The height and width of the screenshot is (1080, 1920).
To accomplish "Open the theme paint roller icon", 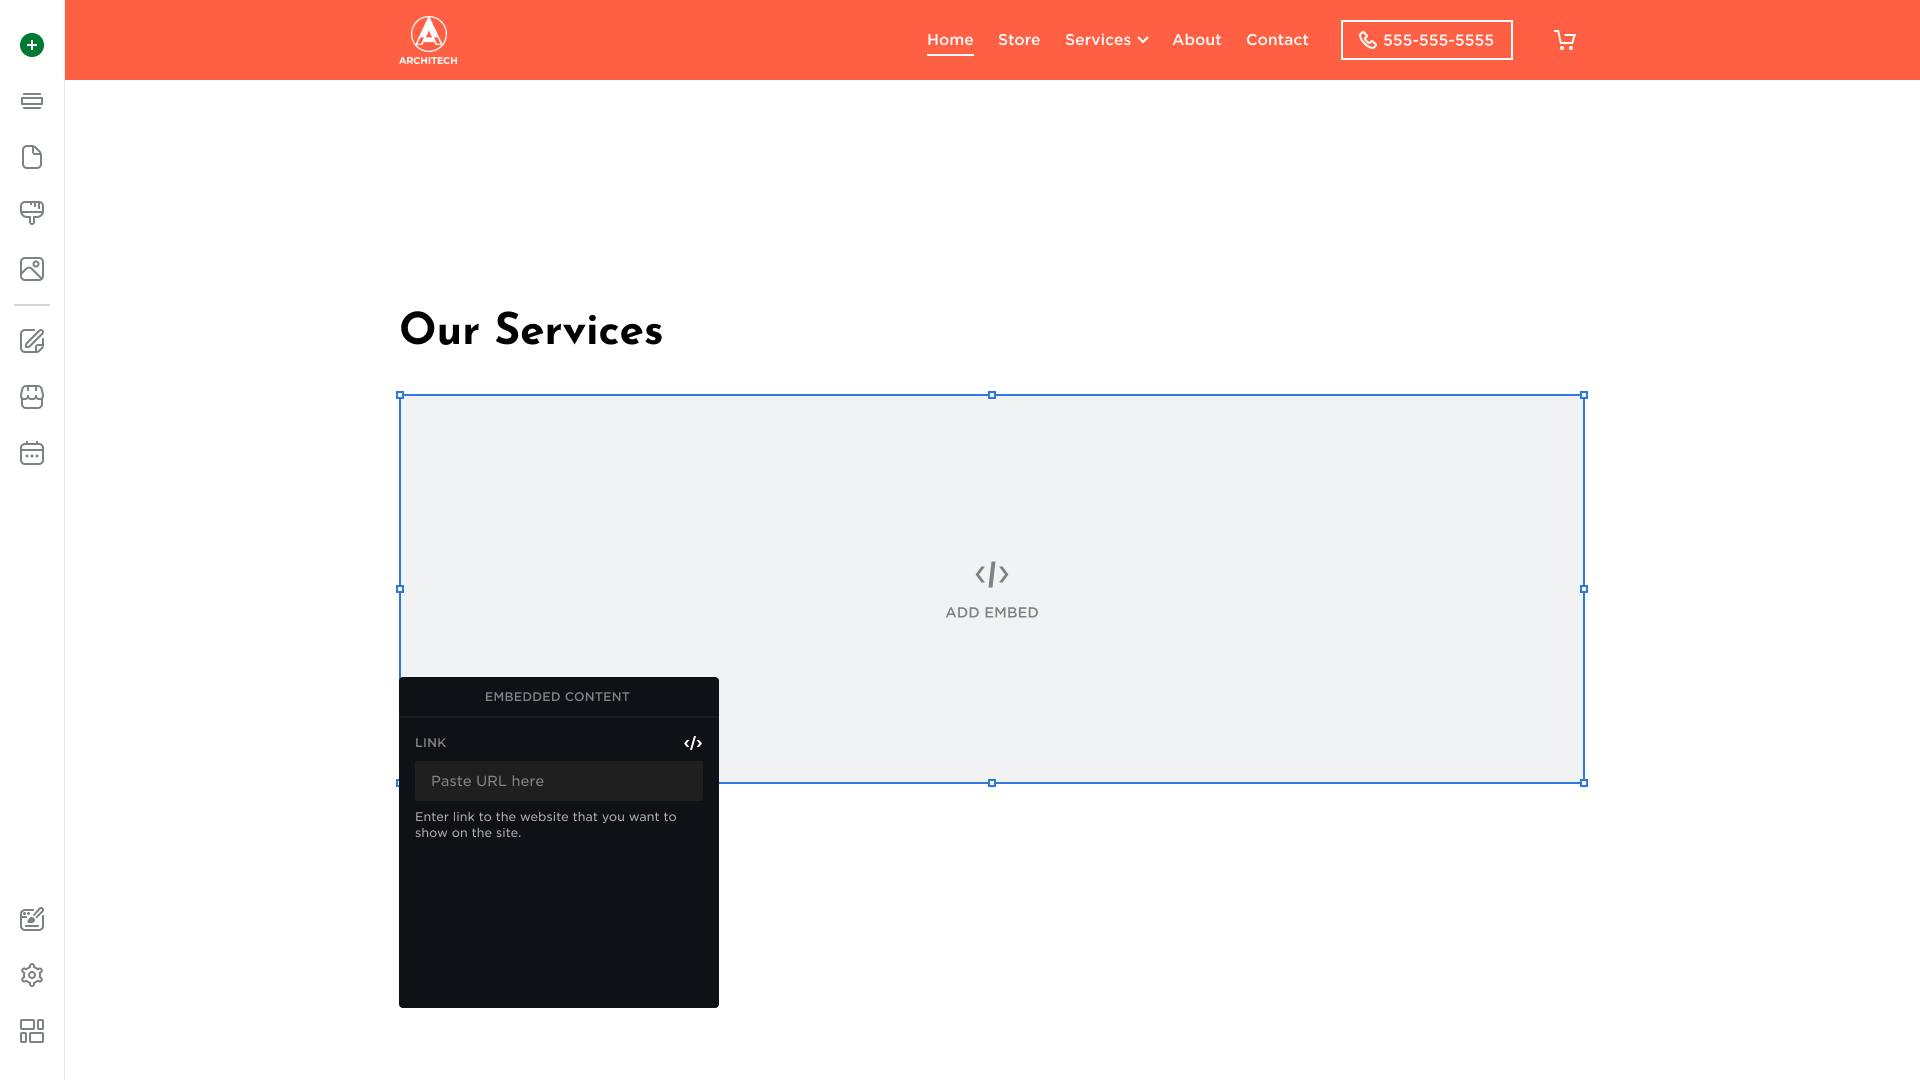I will 32,212.
